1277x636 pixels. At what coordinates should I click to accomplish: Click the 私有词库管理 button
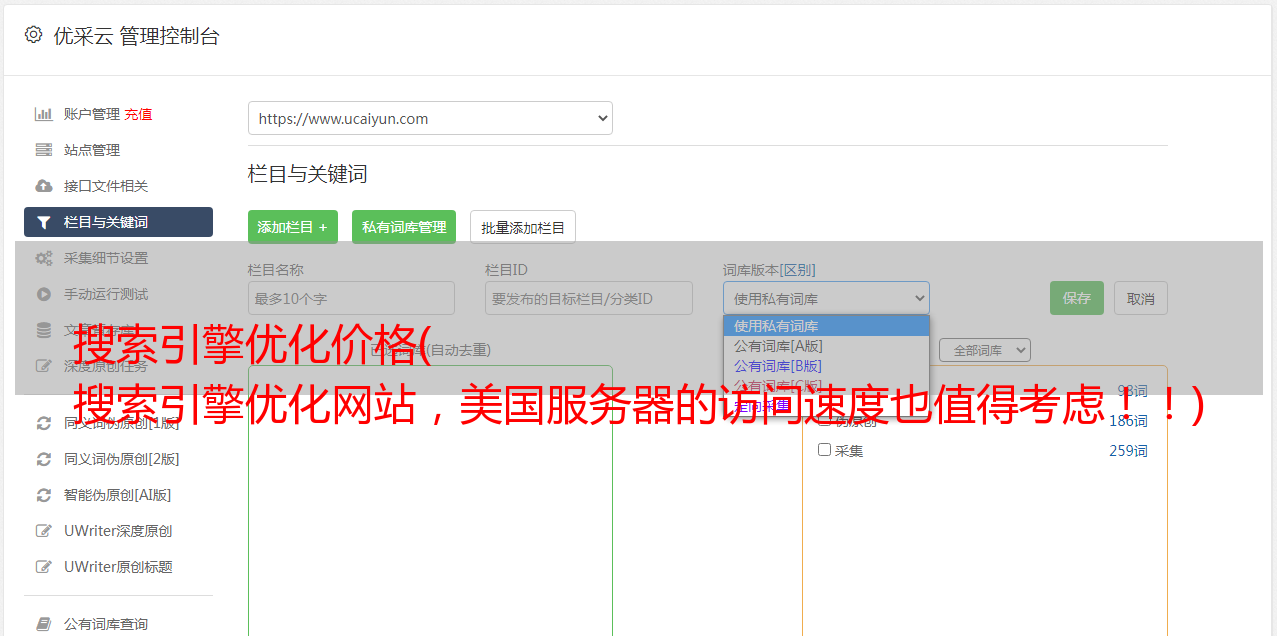404,227
